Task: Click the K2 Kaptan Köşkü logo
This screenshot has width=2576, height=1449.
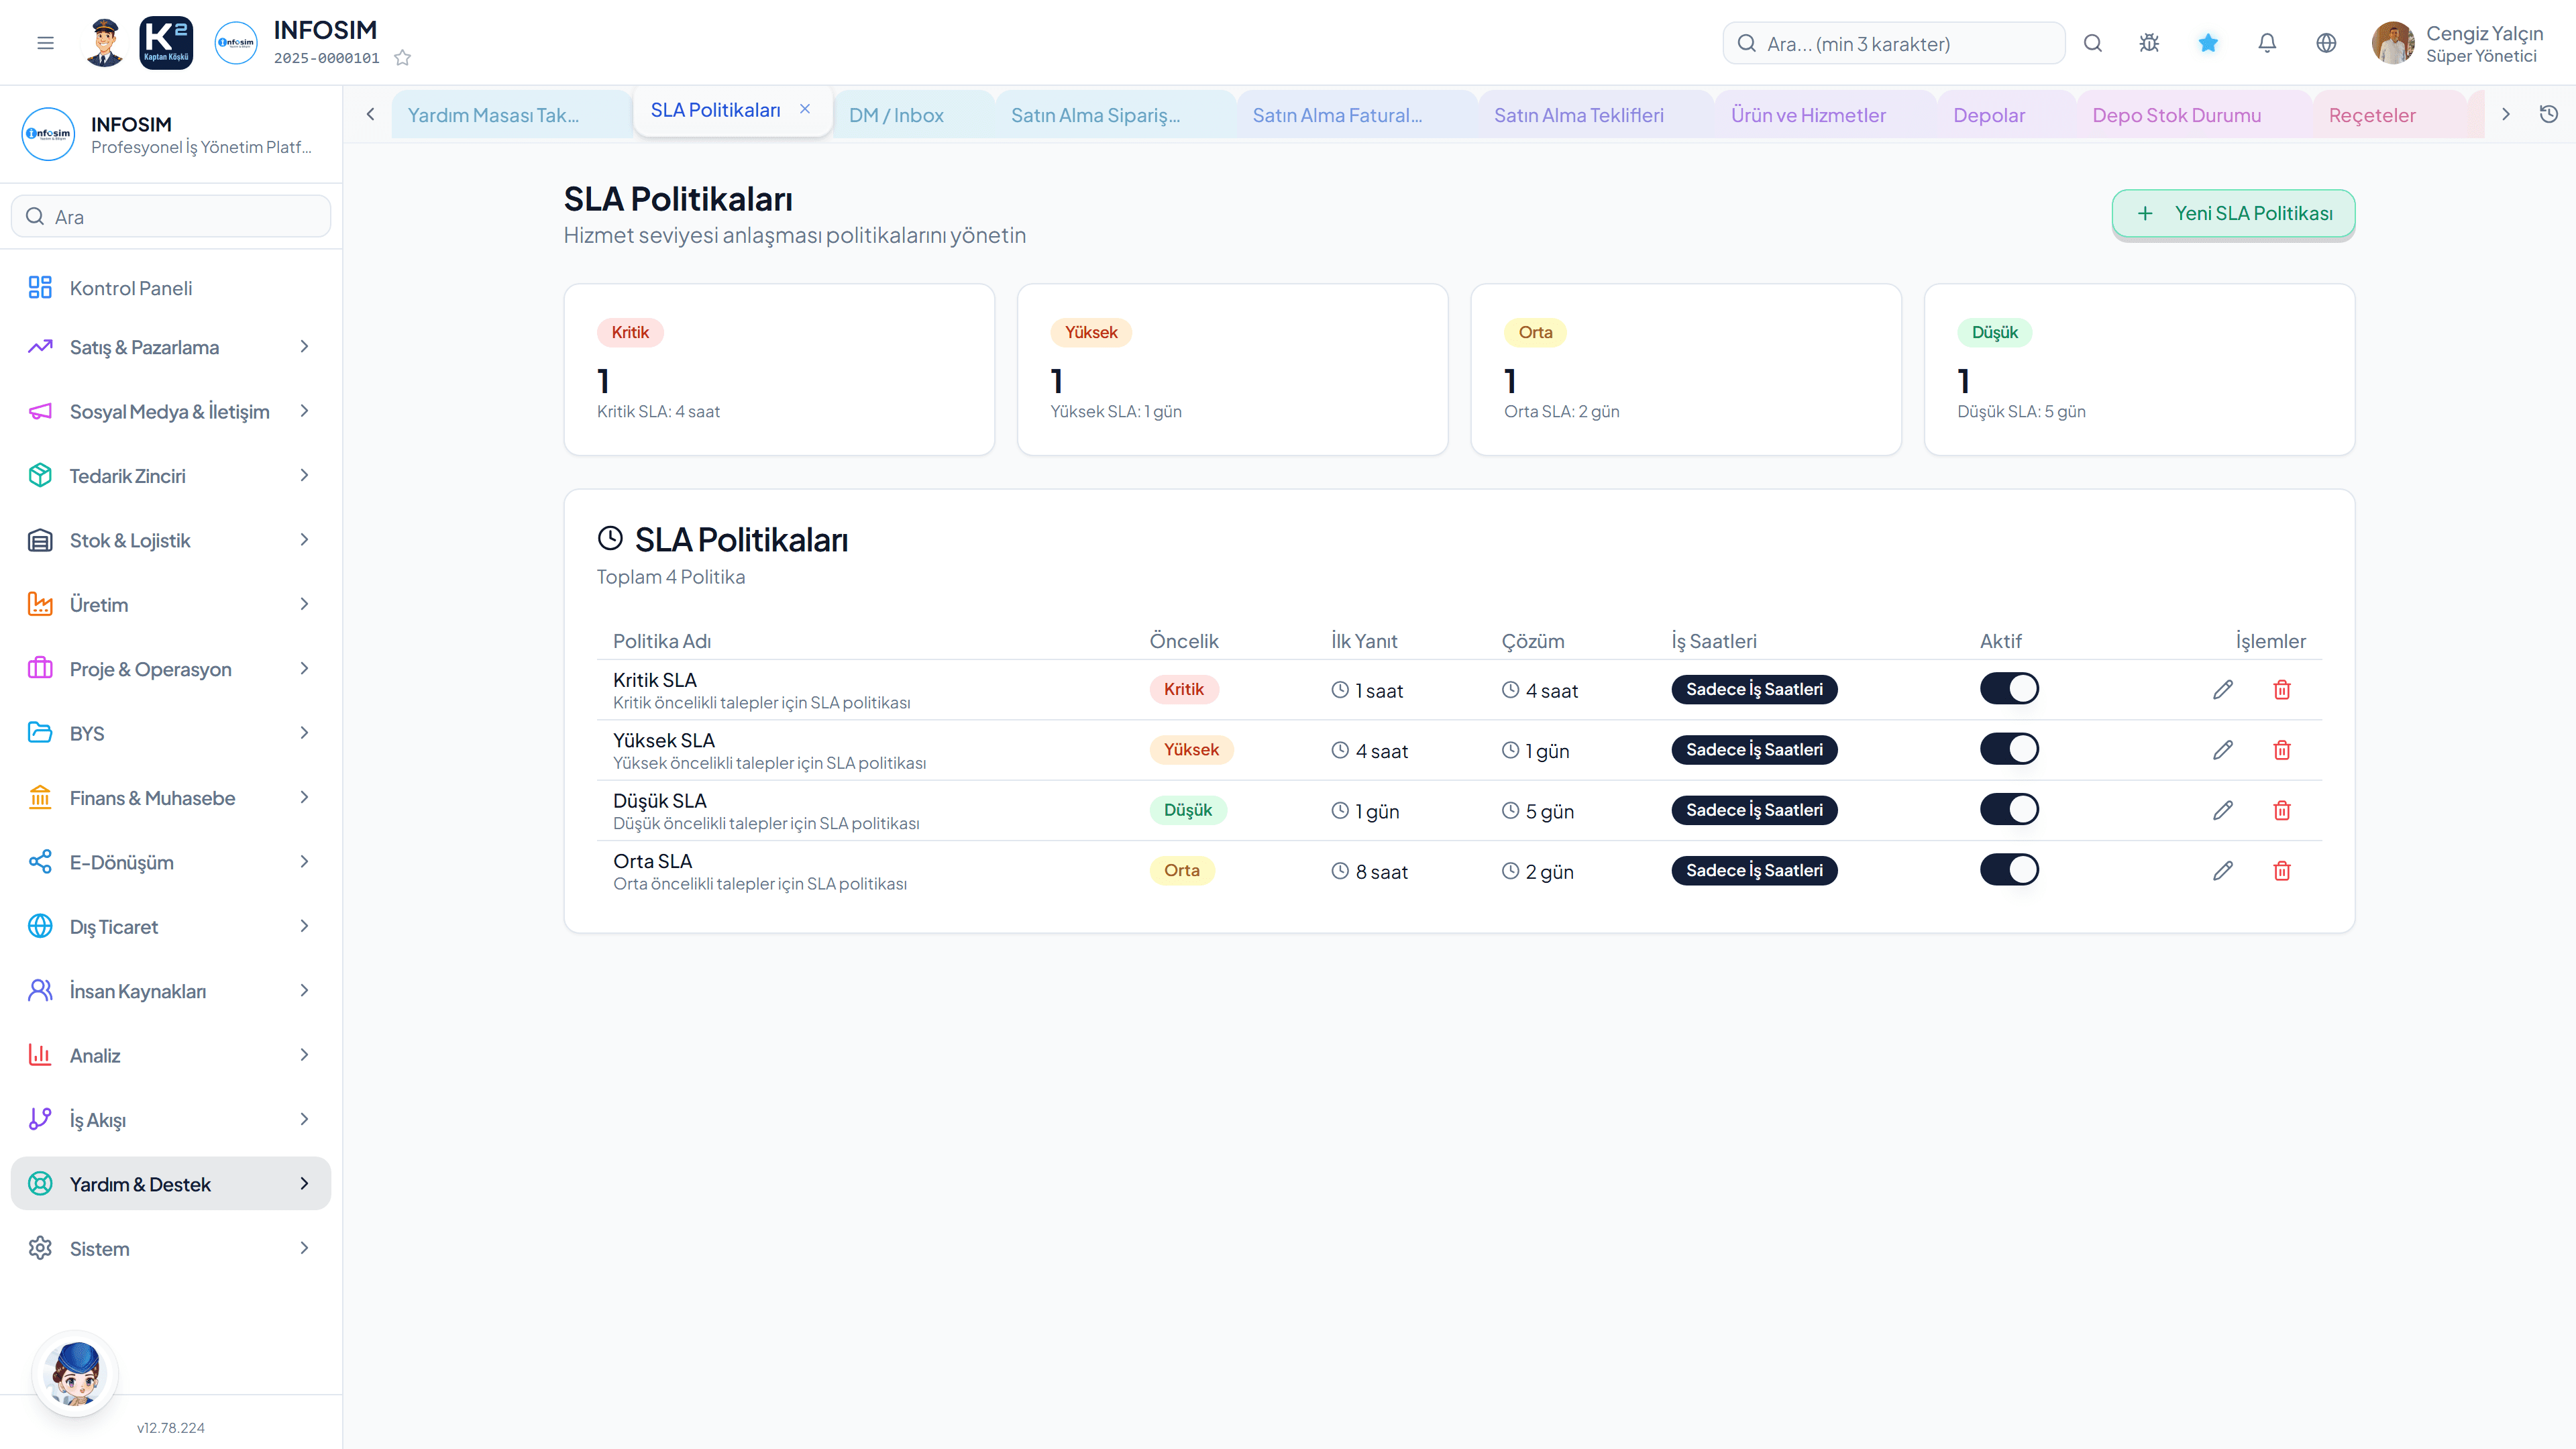Action: point(166,43)
